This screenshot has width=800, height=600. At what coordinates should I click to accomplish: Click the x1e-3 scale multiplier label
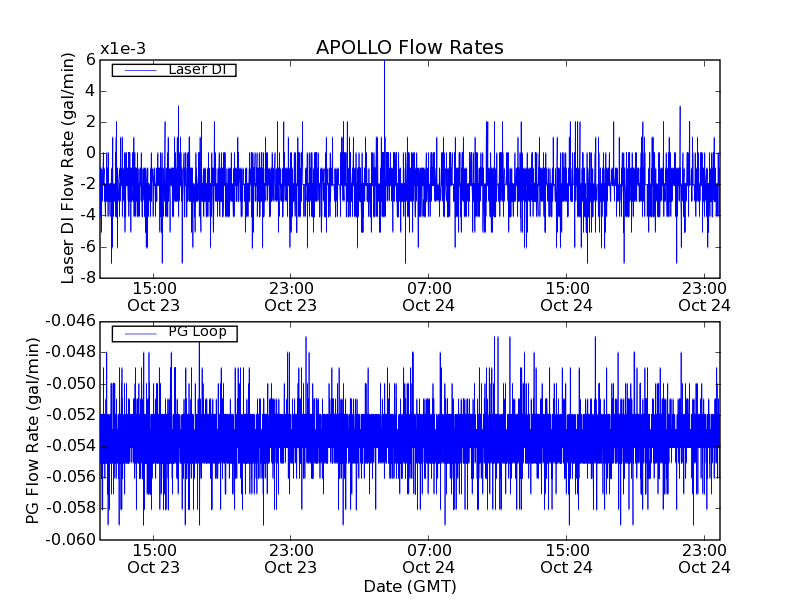pos(124,50)
